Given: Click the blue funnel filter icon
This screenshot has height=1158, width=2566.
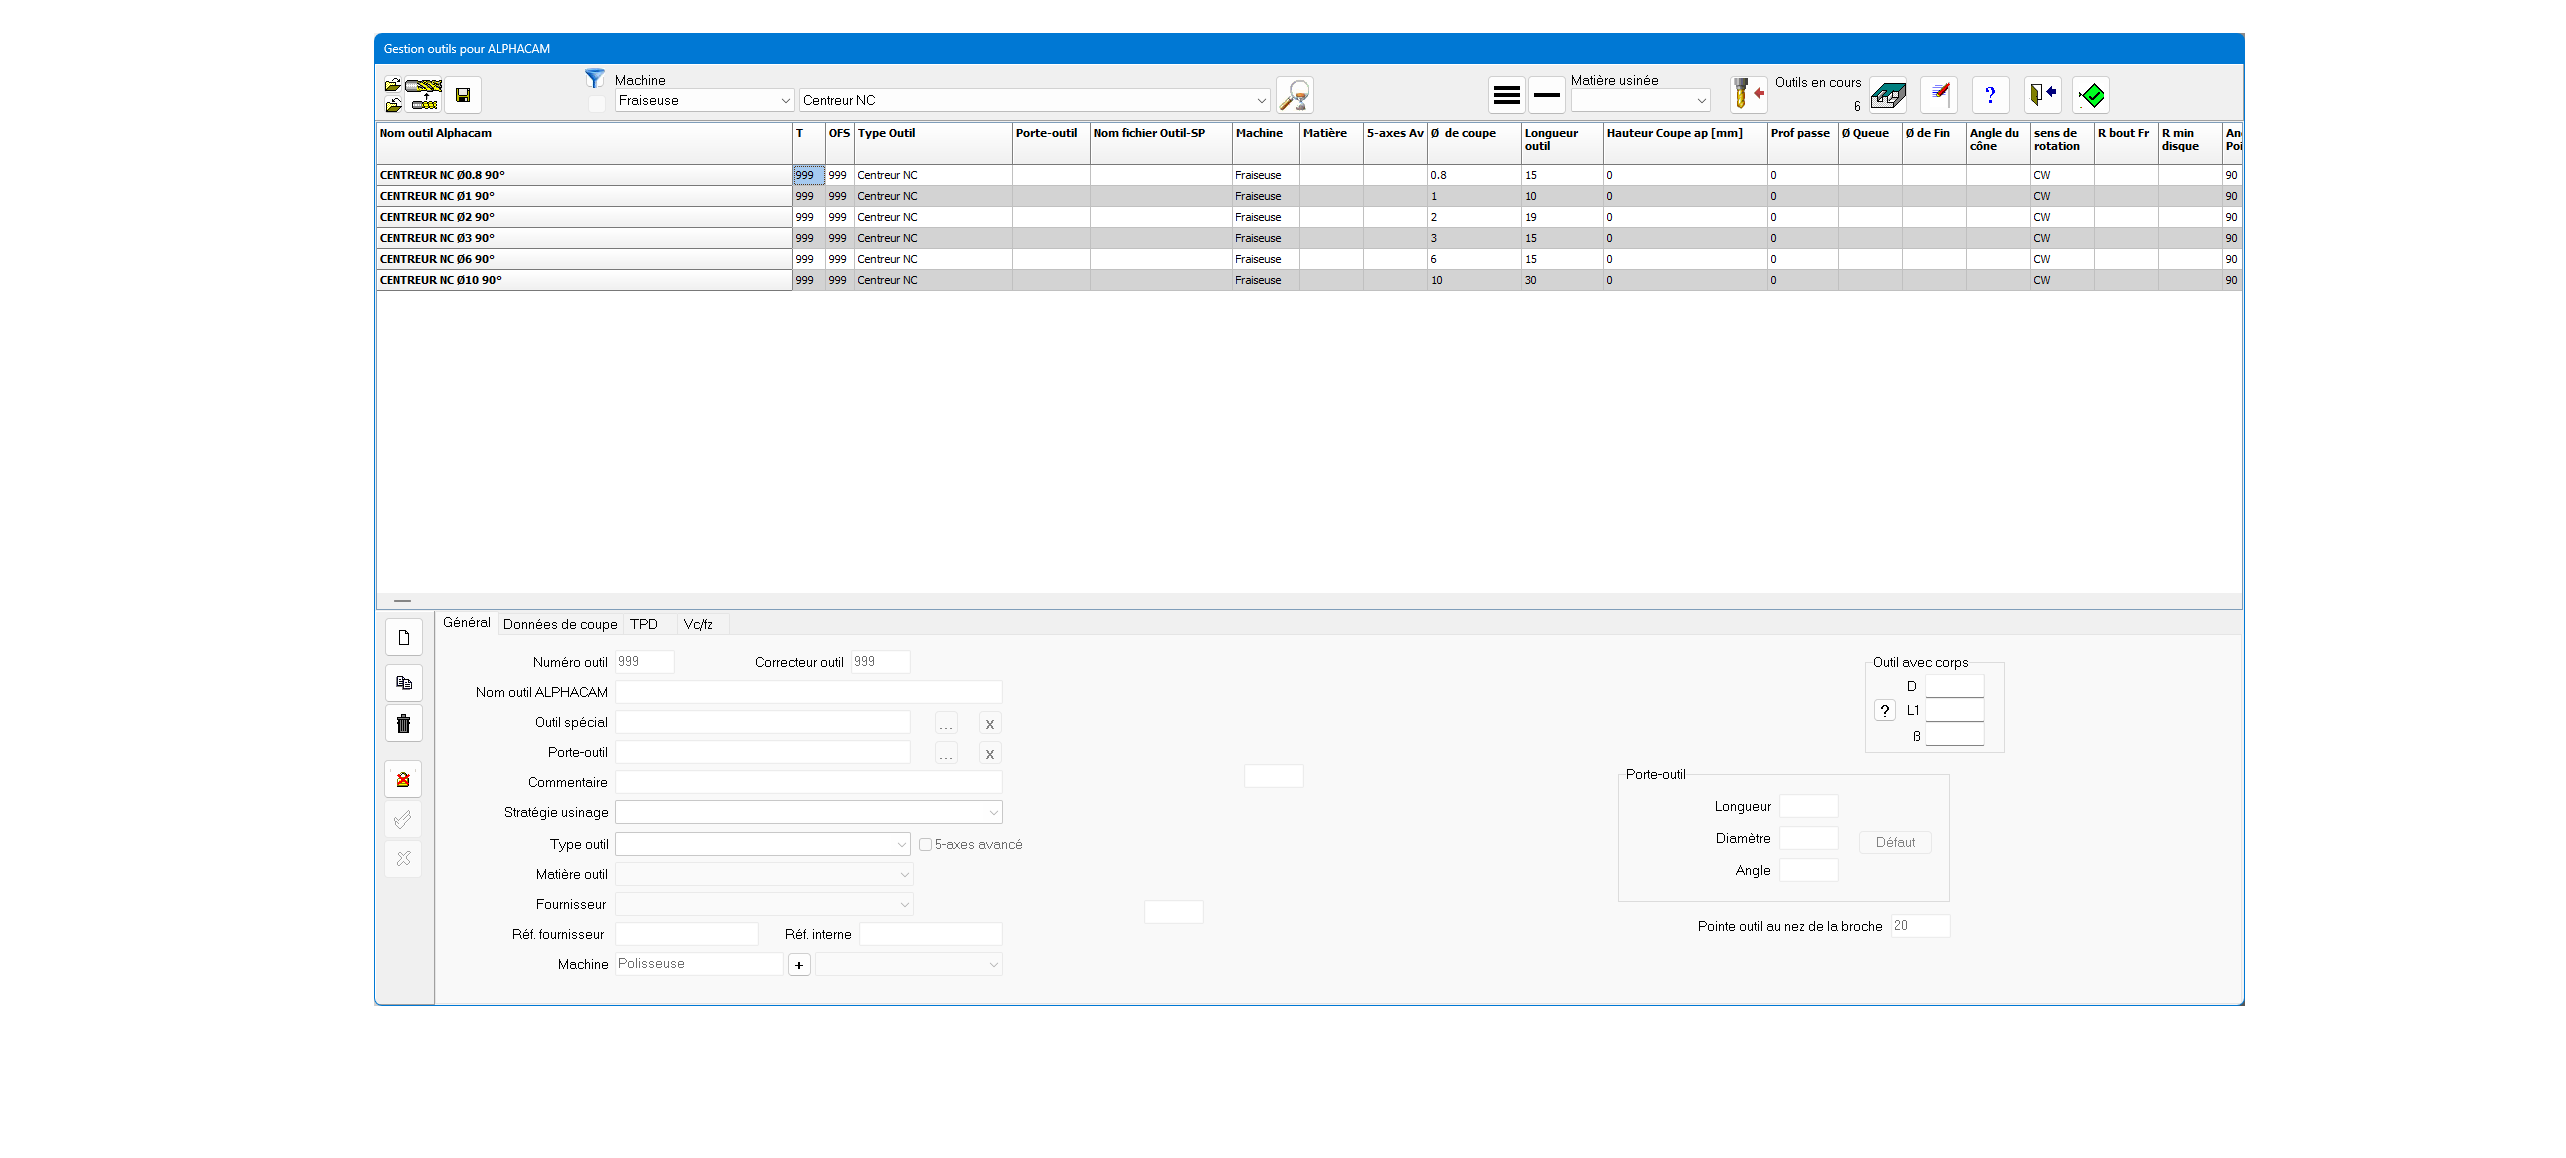Looking at the screenshot, I should [595, 78].
